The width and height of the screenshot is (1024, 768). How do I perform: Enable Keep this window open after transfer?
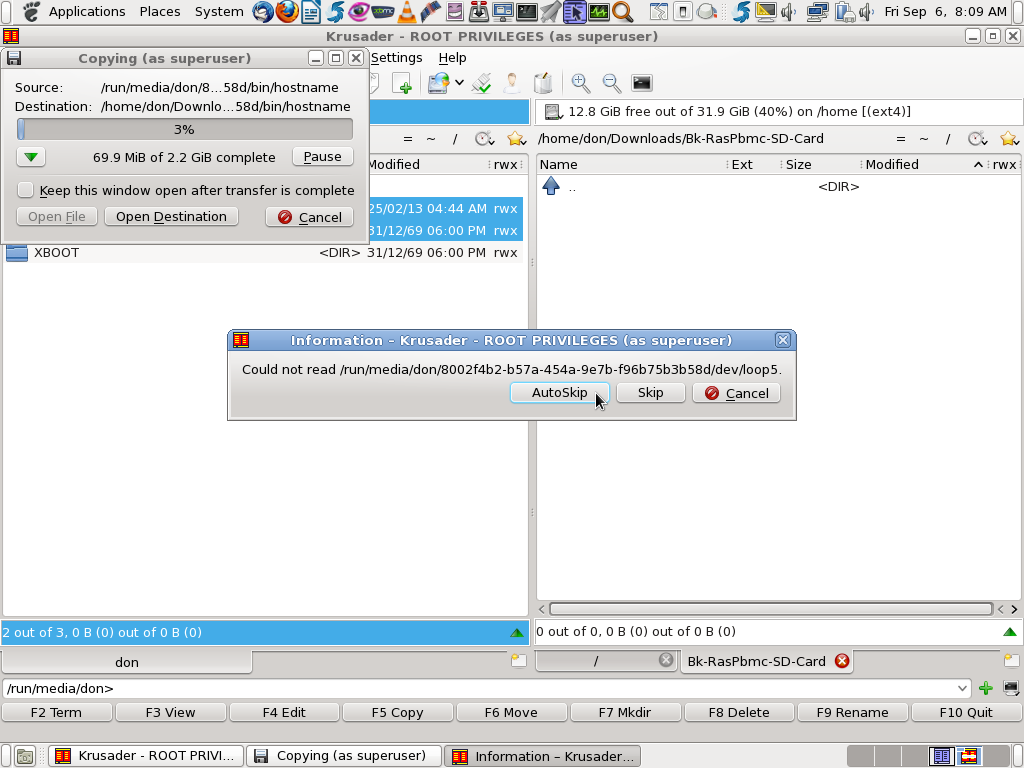(26, 190)
